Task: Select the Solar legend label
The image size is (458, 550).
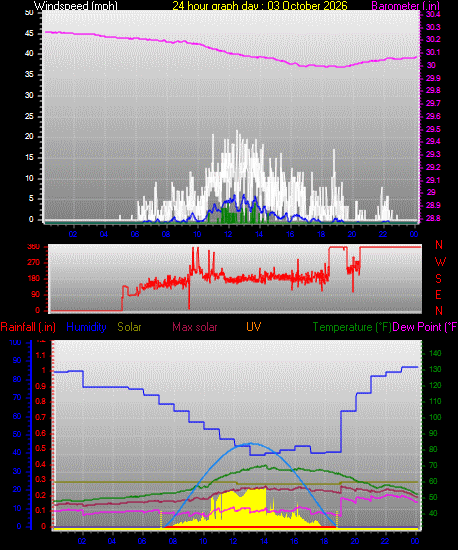Action: click(x=129, y=327)
